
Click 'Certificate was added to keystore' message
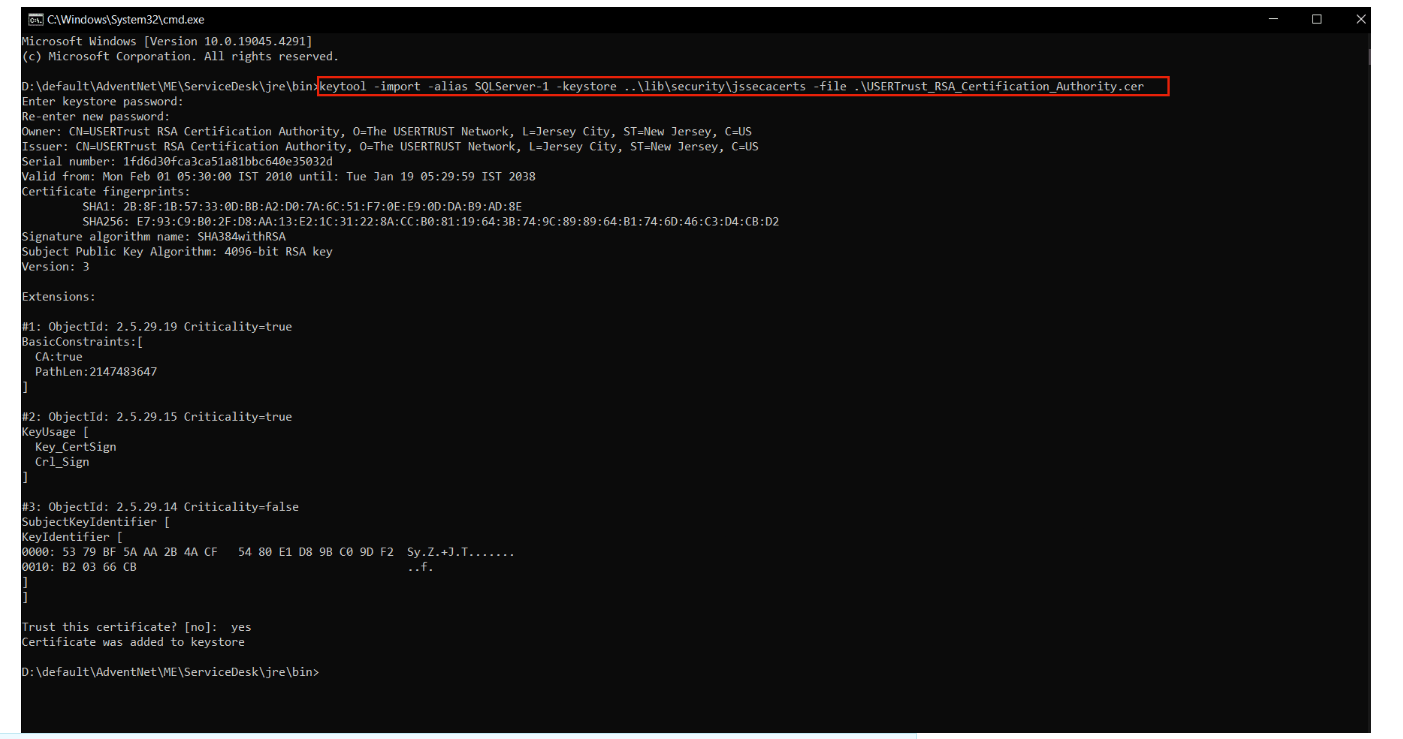click(x=133, y=642)
